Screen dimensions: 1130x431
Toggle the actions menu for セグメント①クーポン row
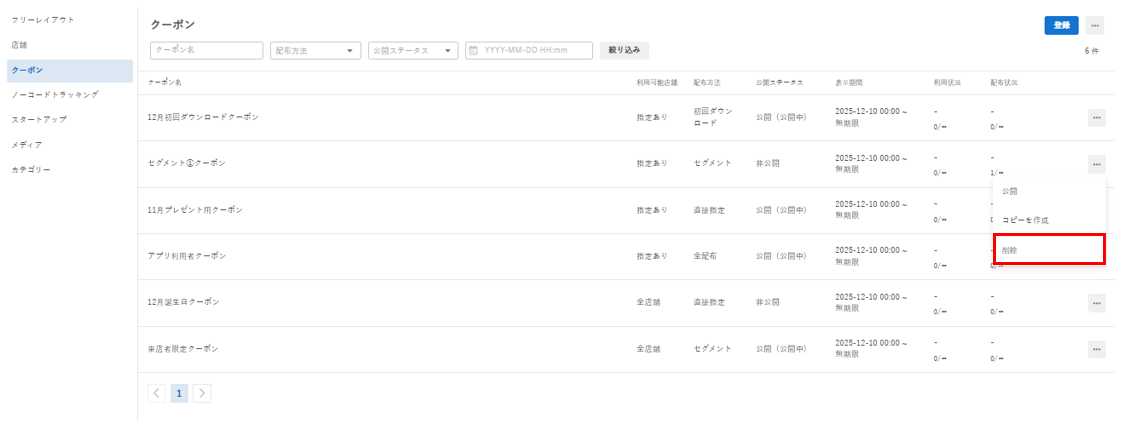click(1096, 164)
